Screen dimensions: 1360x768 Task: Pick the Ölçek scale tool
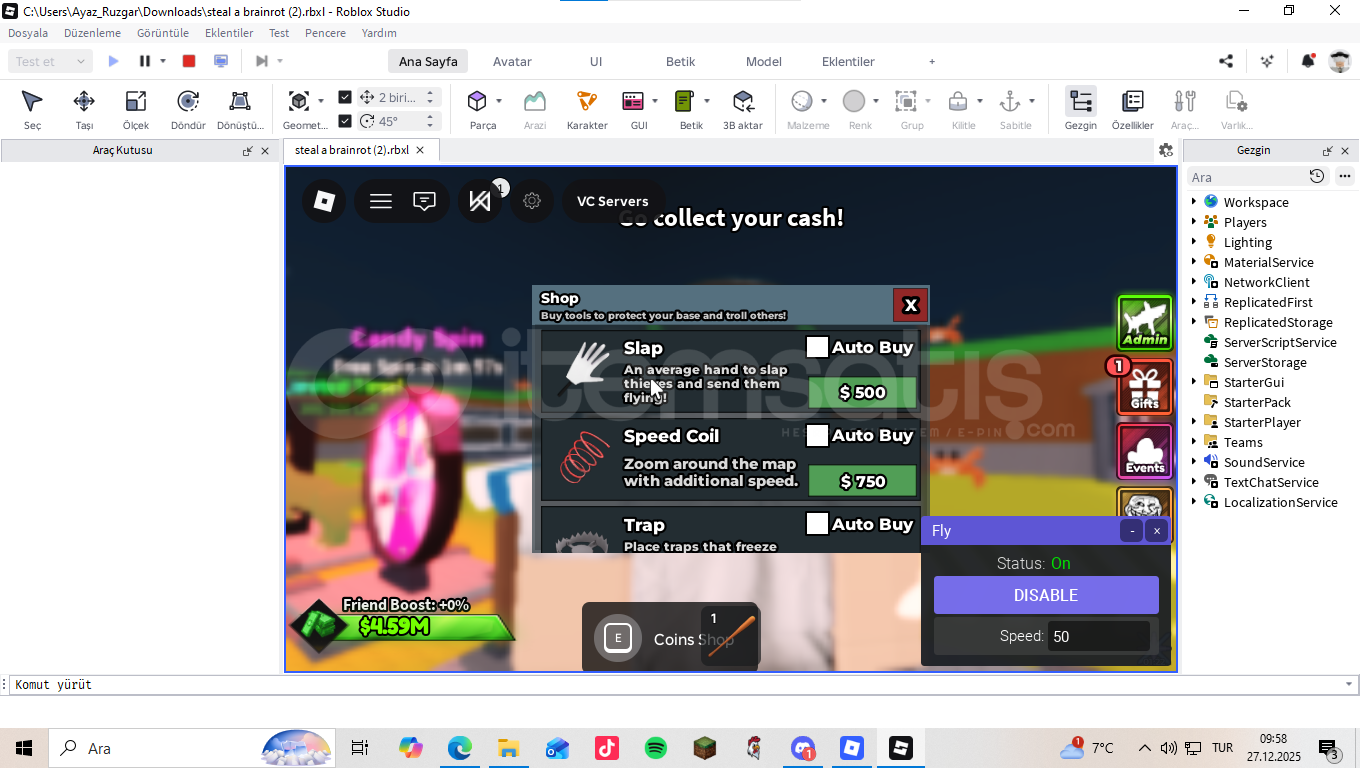136,110
